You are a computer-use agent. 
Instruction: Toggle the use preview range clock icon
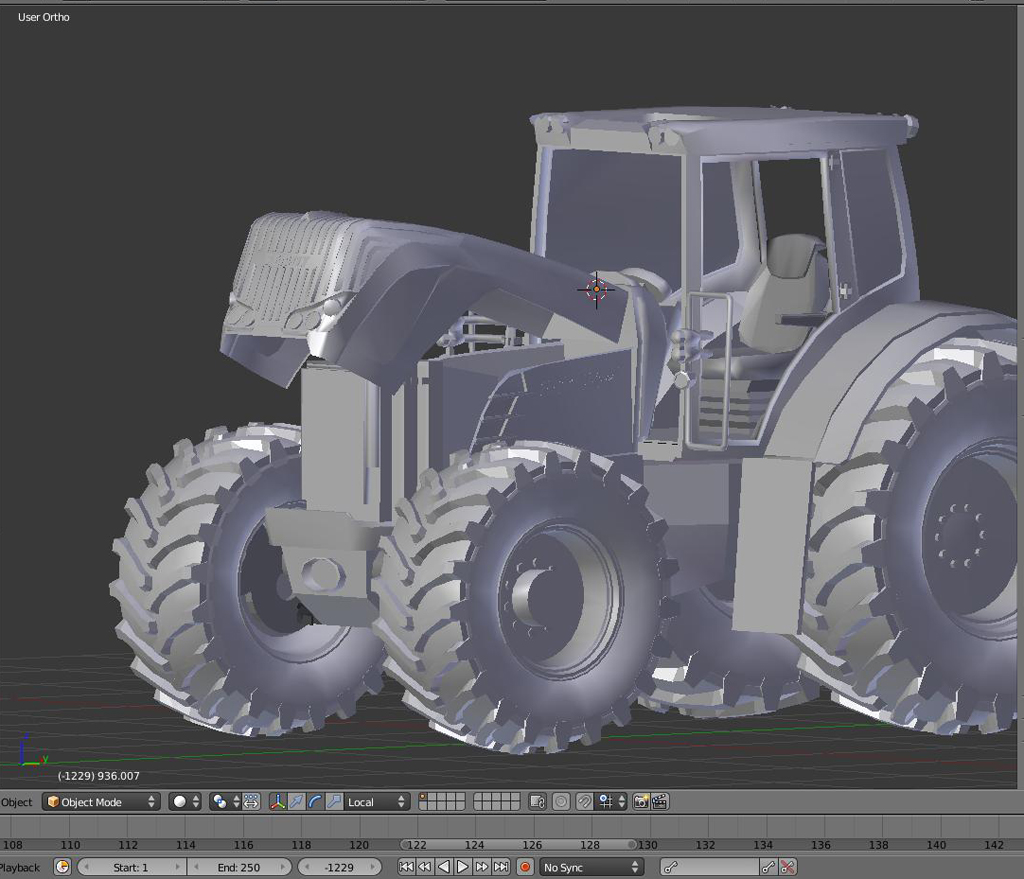[x=63, y=867]
